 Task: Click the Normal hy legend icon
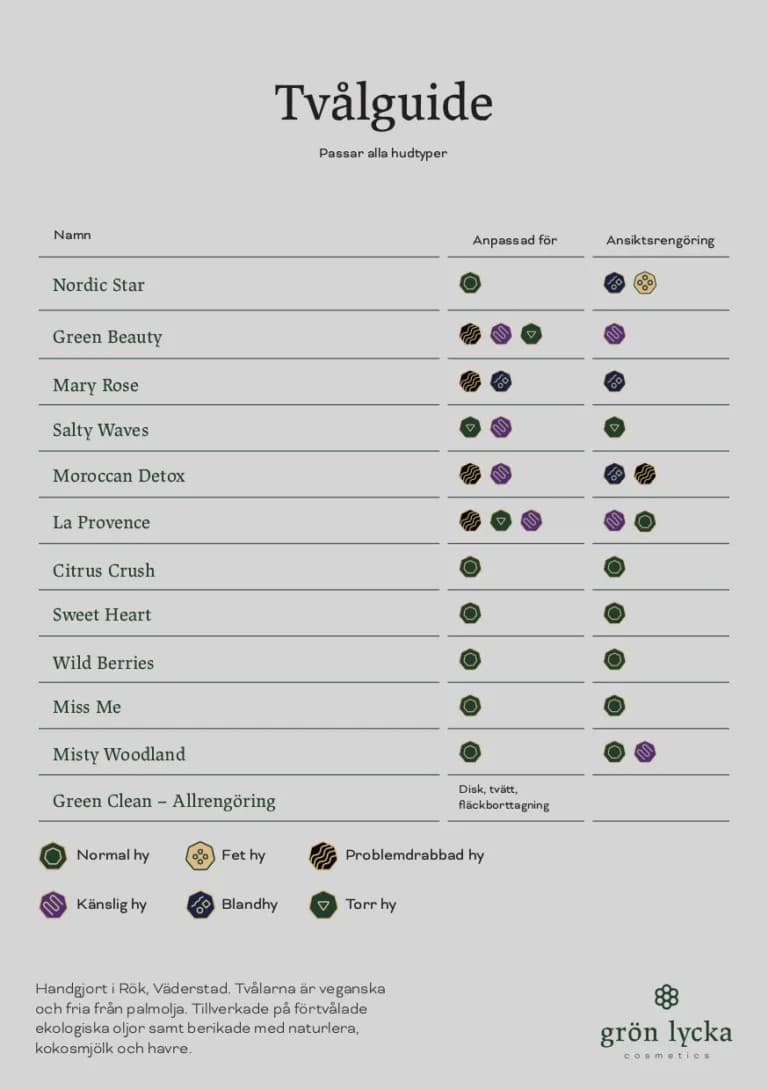click(52, 855)
